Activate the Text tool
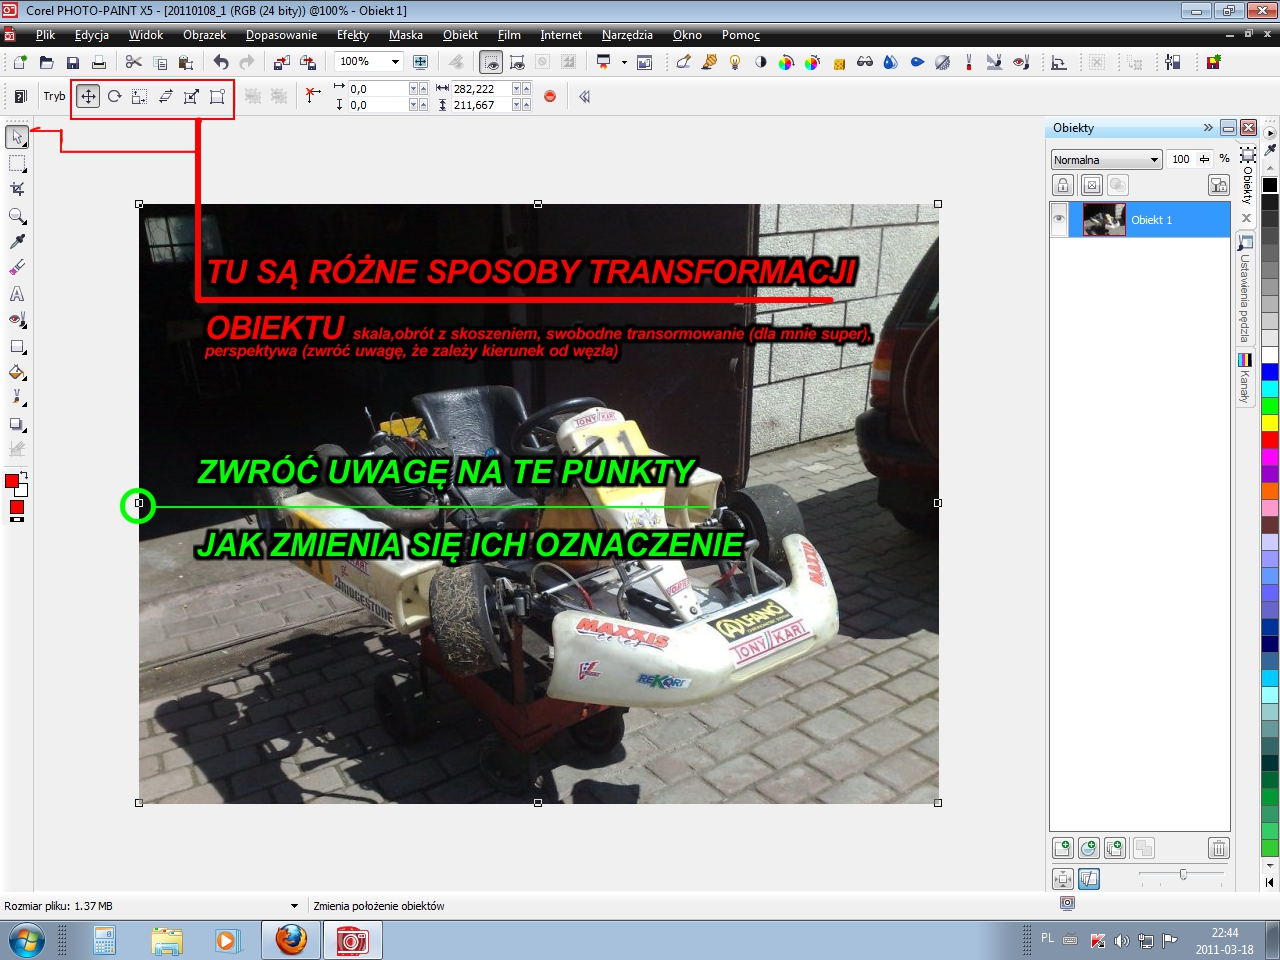Viewport: 1280px width, 960px height. tap(17, 294)
